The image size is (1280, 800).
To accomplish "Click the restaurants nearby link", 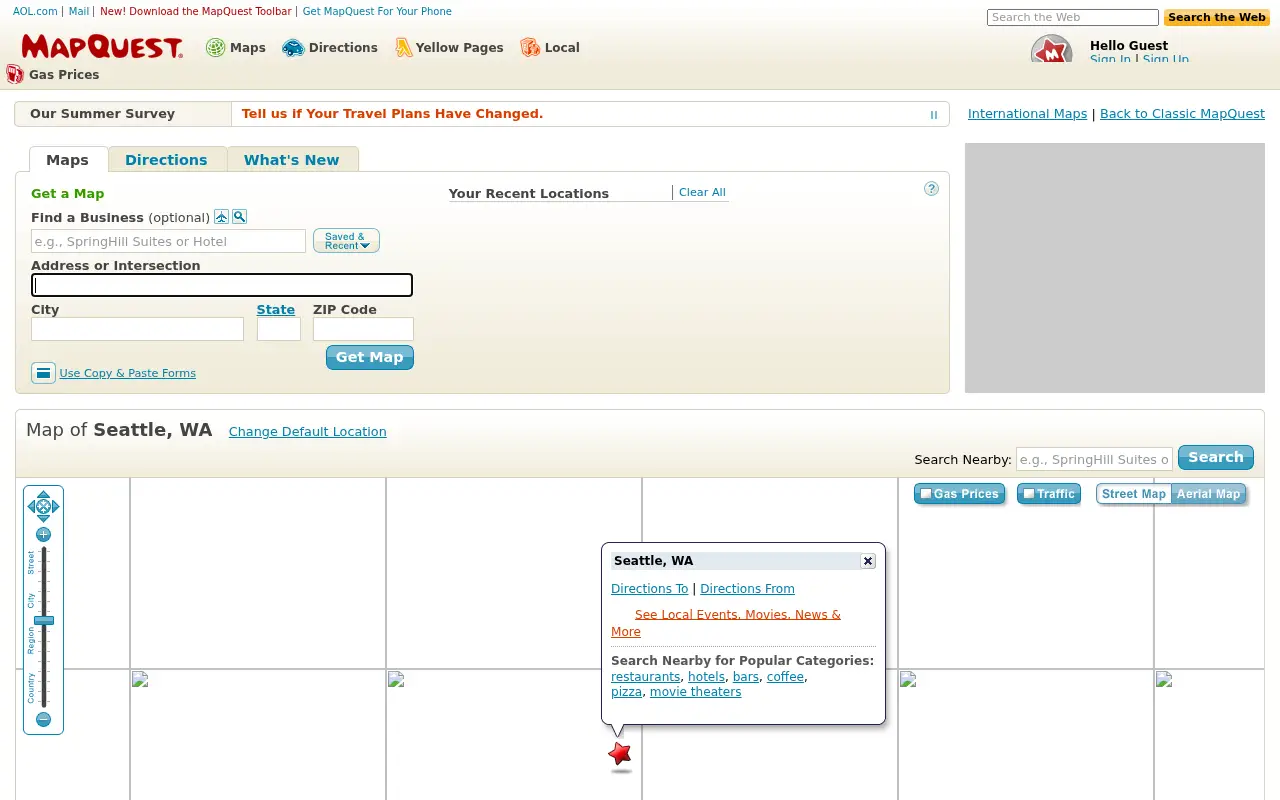I will [x=645, y=677].
